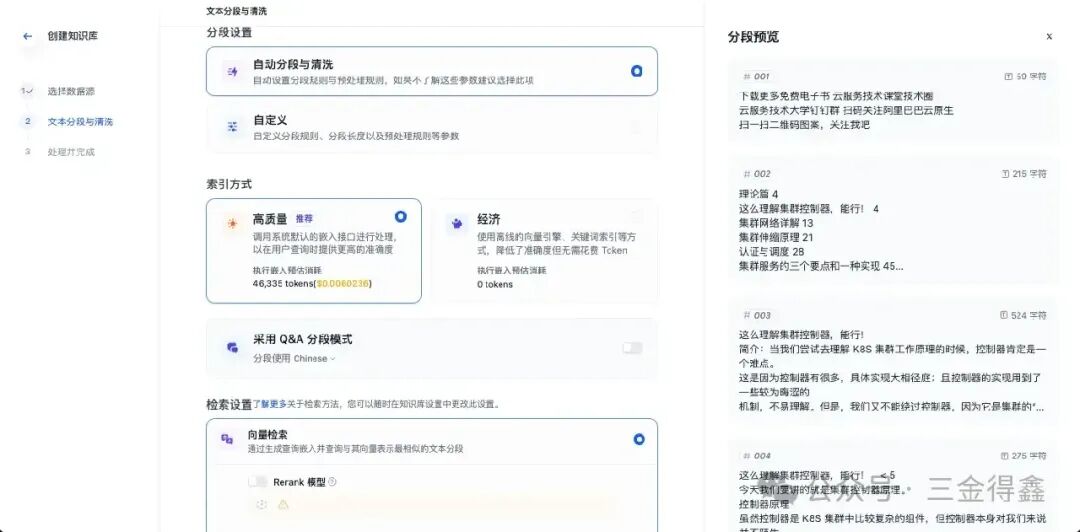The height and width of the screenshot is (532, 1080).
Task: Go back using the arrow beside 创建知识库
Action: click(28, 36)
